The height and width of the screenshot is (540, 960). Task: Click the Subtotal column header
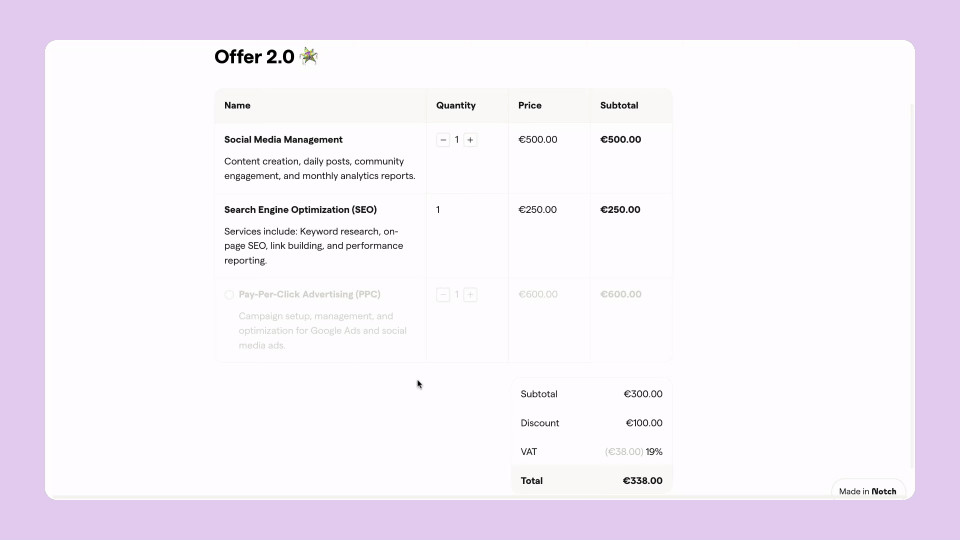tap(619, 105)
